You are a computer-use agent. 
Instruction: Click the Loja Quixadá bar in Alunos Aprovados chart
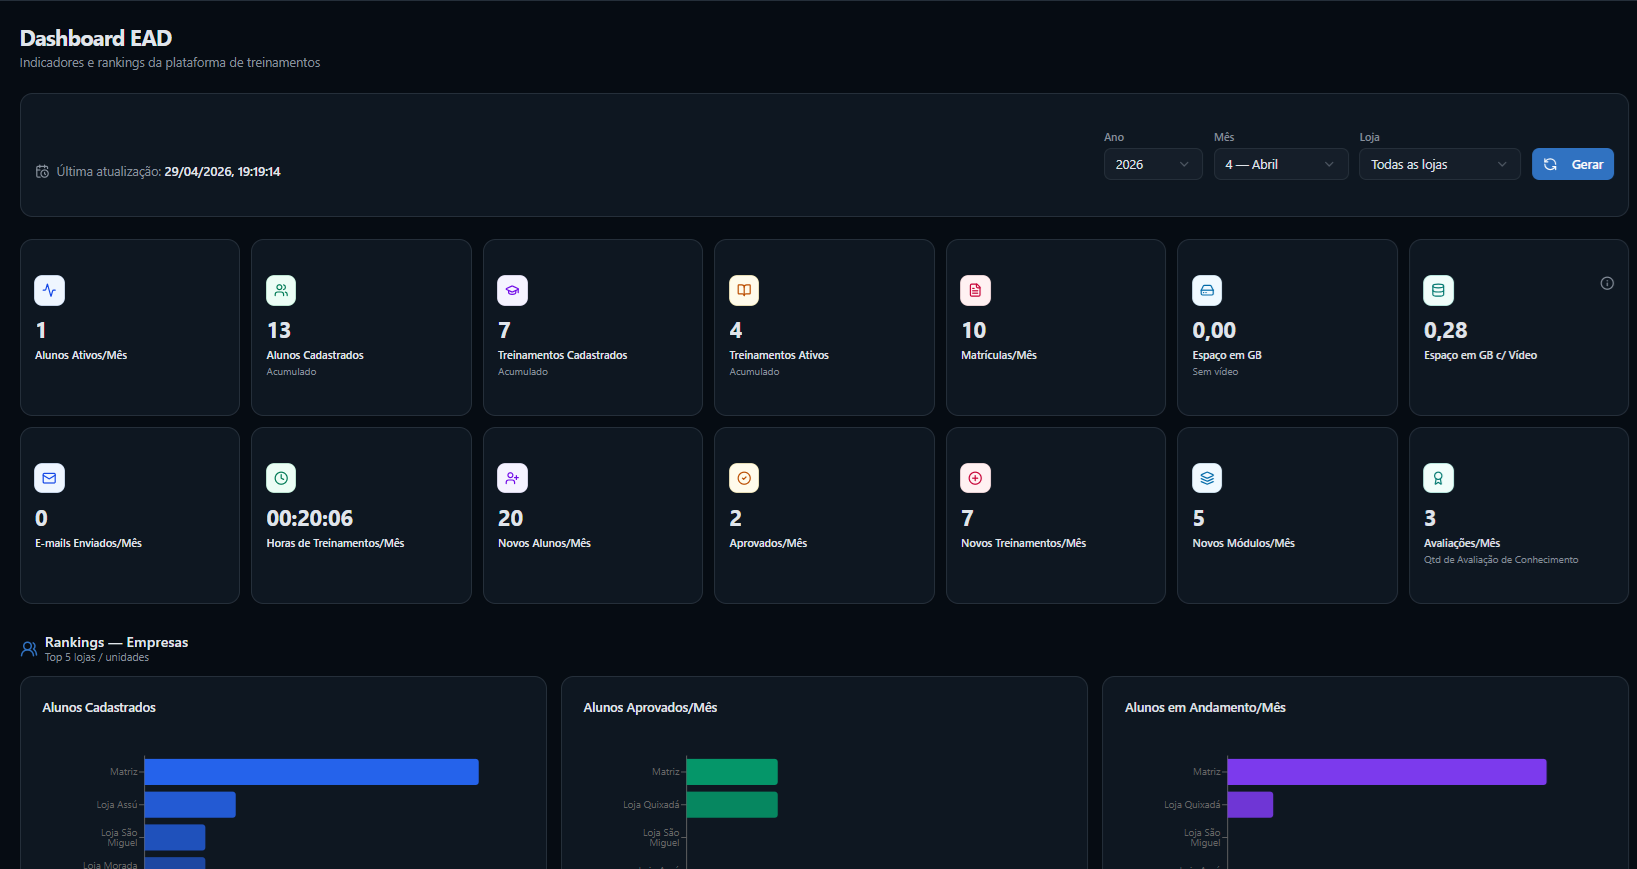(x=732, y=805)
